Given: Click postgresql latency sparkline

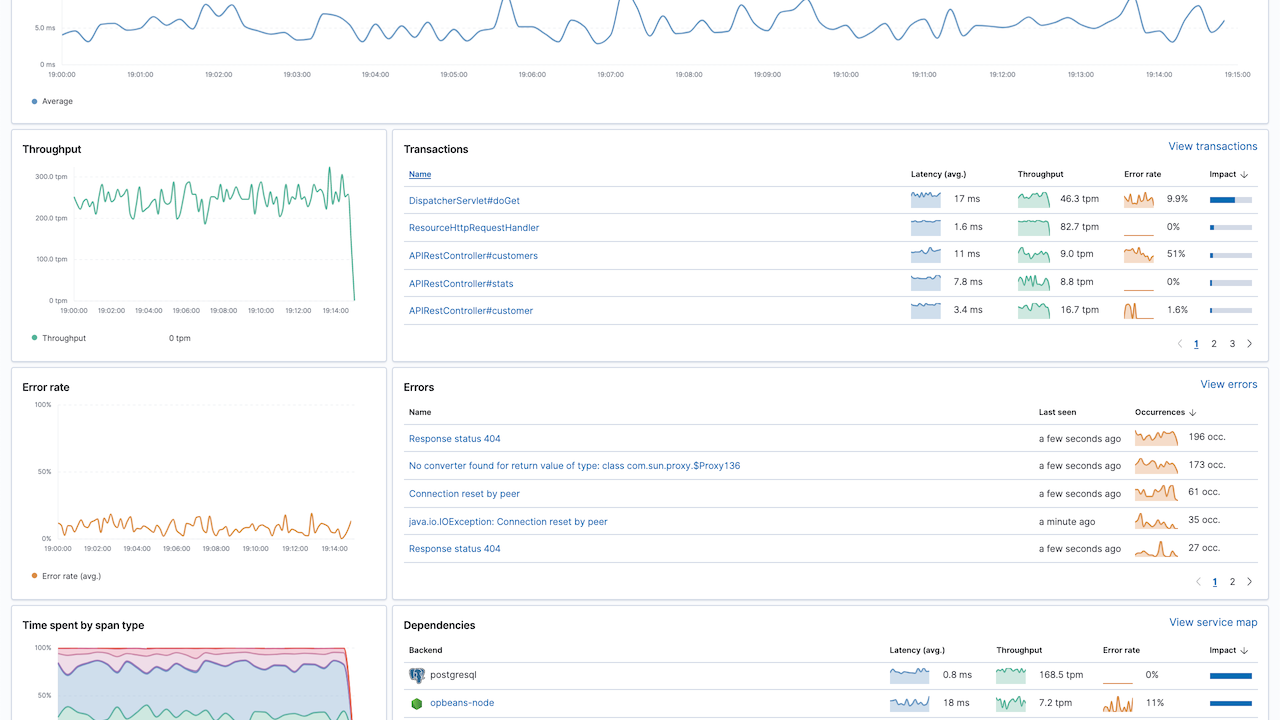Looking at the screenshot, I should pos(910,675).
